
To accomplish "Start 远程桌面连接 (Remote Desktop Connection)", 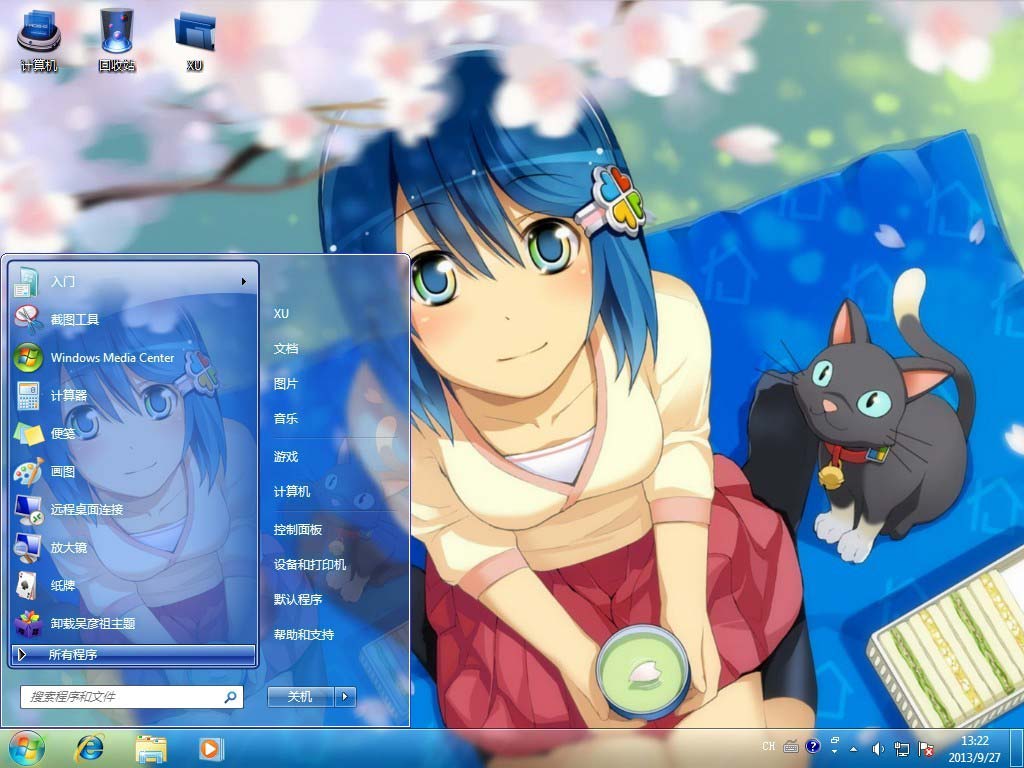I will tap(87, 510).
